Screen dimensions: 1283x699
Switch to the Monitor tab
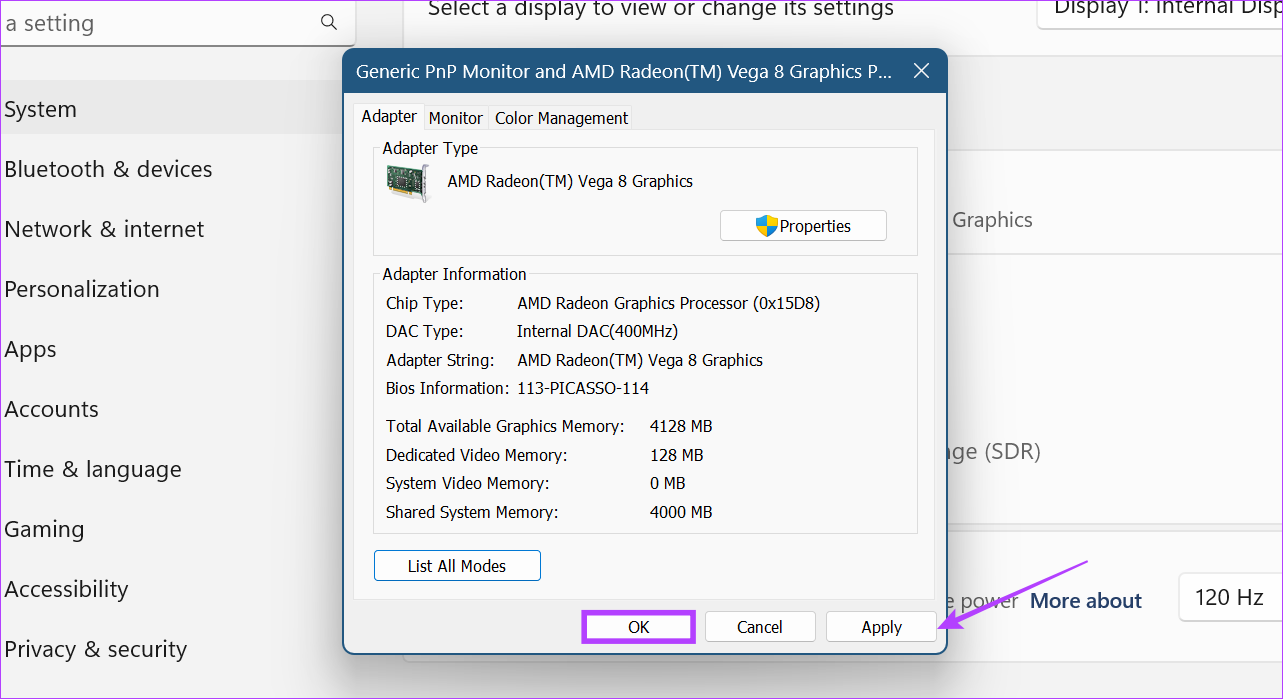pyautogui.click(x=456, y=118)
